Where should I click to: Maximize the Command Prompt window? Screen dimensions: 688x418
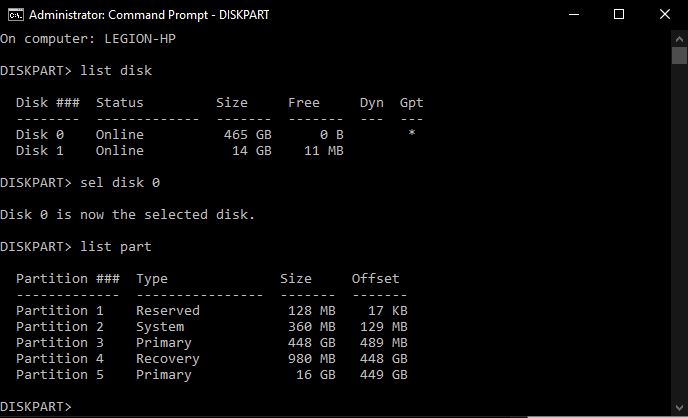click(619, 14)
